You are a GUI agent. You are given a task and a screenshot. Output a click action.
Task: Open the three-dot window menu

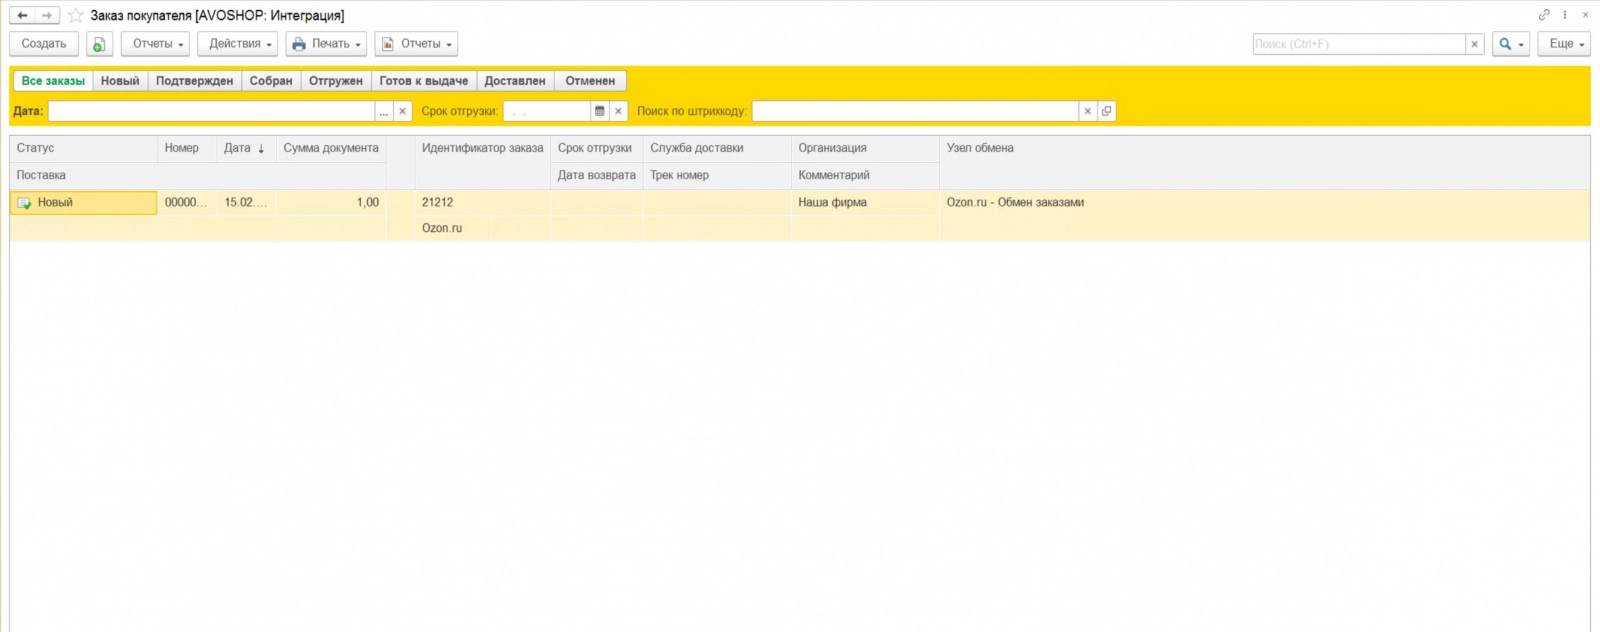(1565, 15)
